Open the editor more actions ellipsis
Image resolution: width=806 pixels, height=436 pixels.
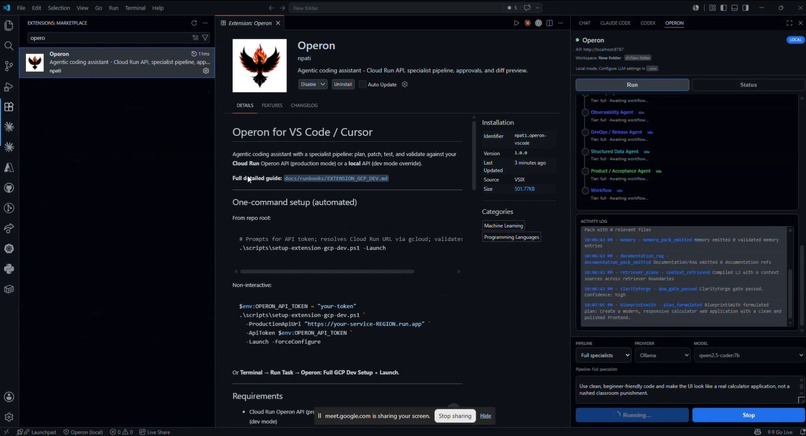pos(560,23)
